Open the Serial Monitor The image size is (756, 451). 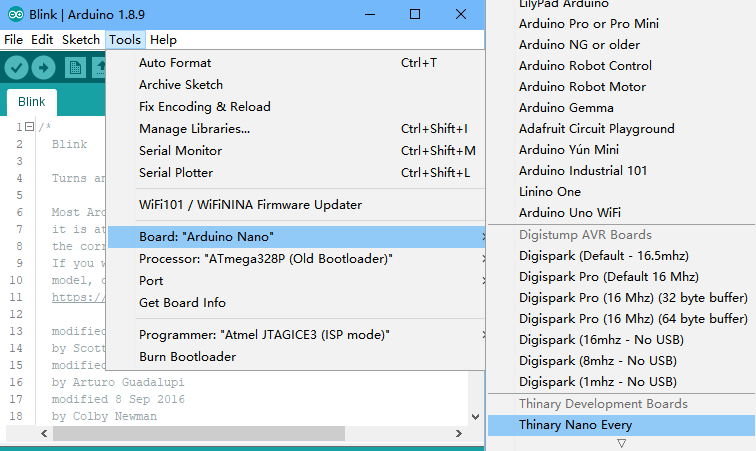(x=296, y=150)
